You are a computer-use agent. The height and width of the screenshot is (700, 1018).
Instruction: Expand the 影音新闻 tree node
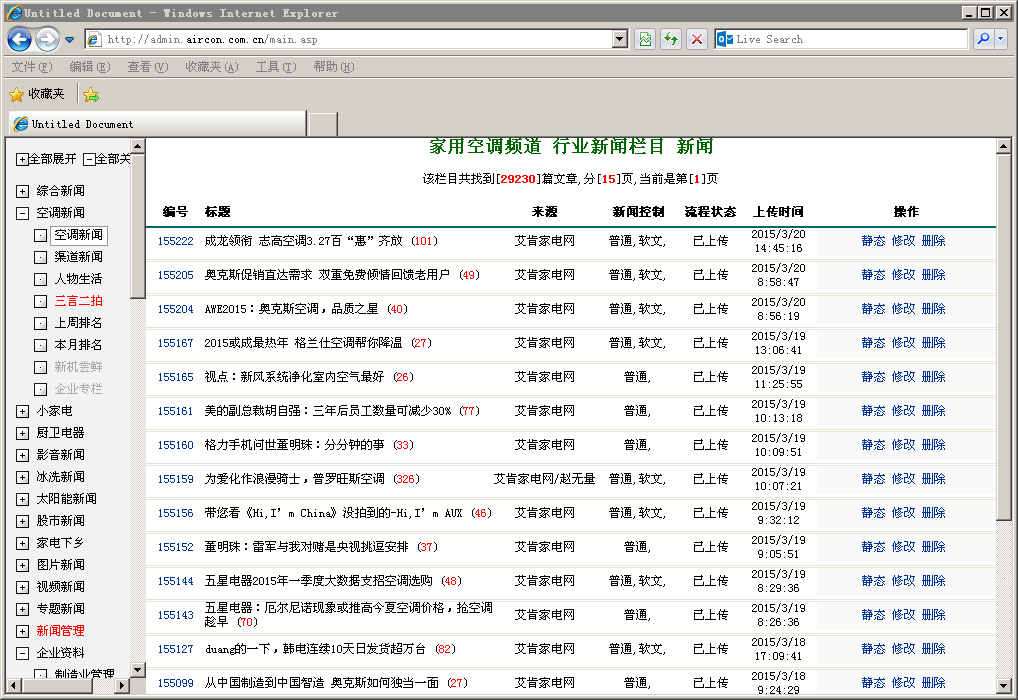23,456
